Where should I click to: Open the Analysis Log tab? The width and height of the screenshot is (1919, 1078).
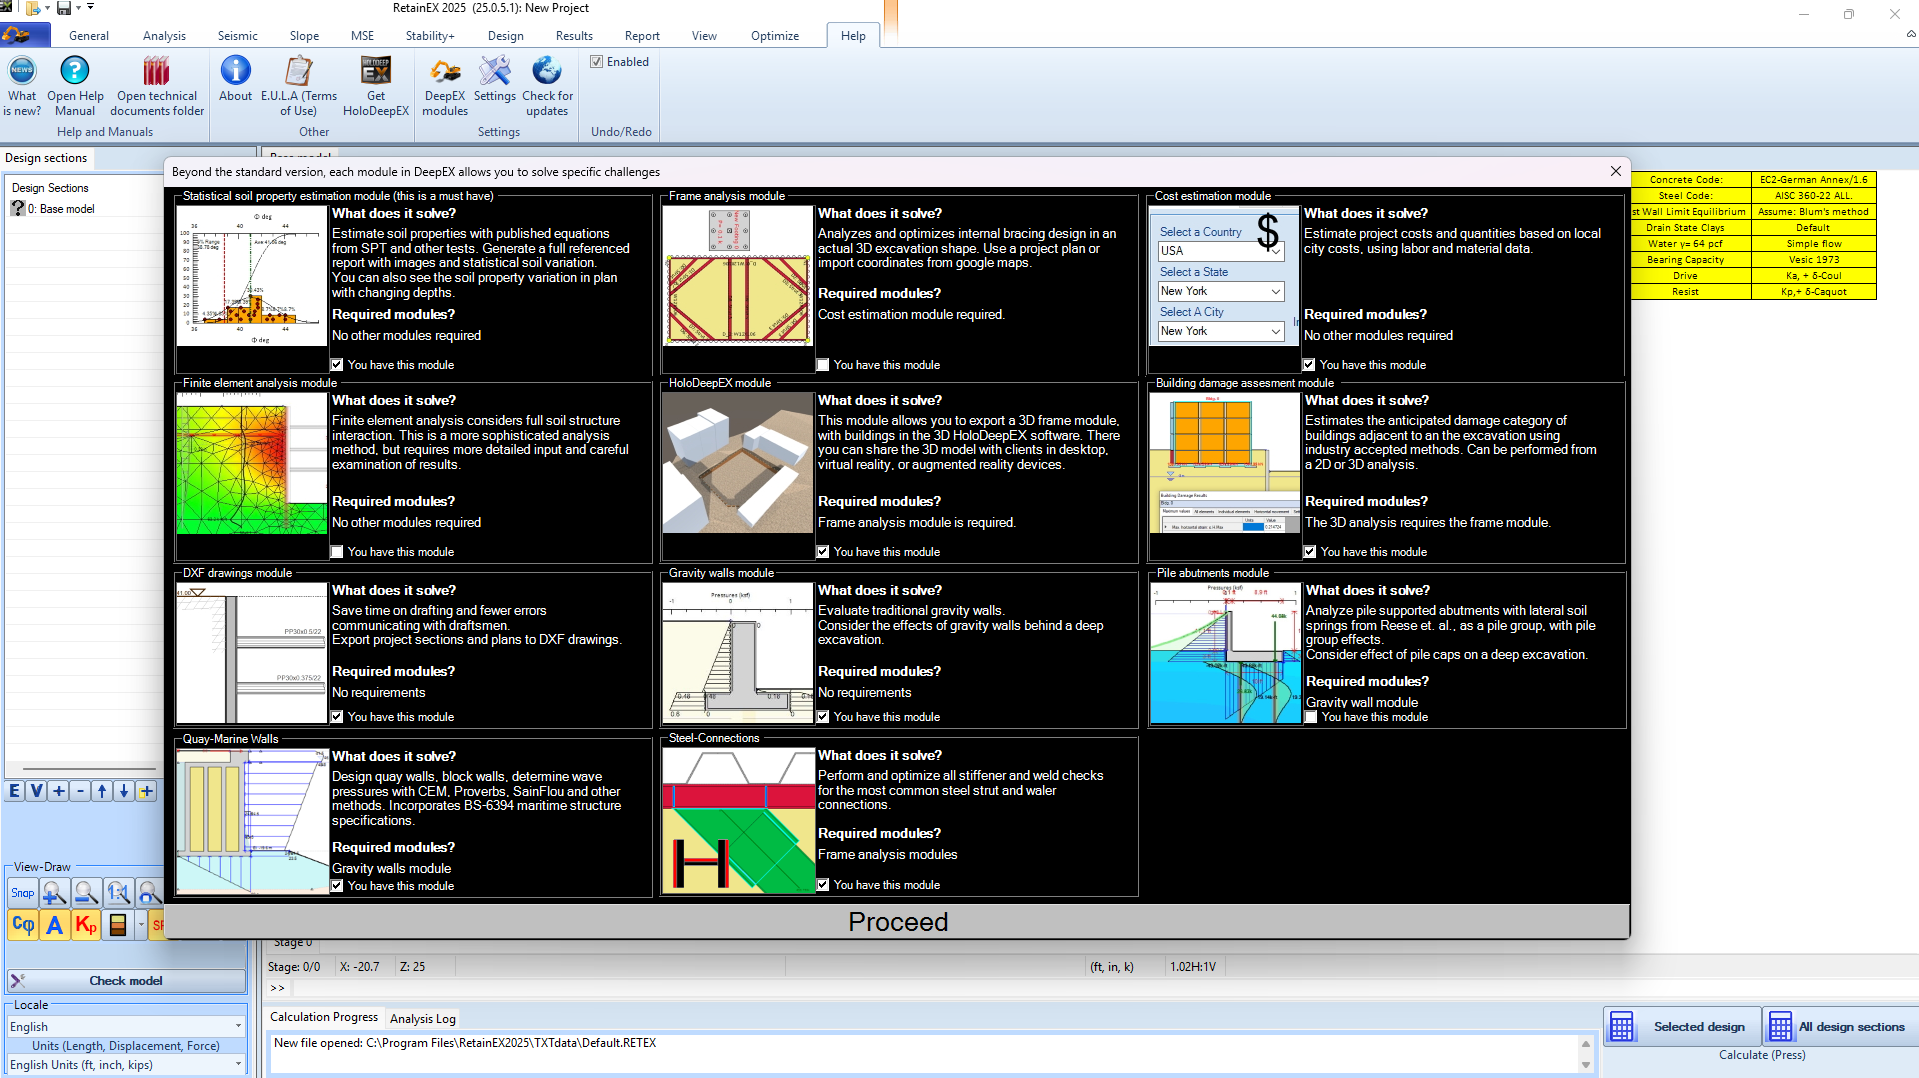click(423, 1018)
